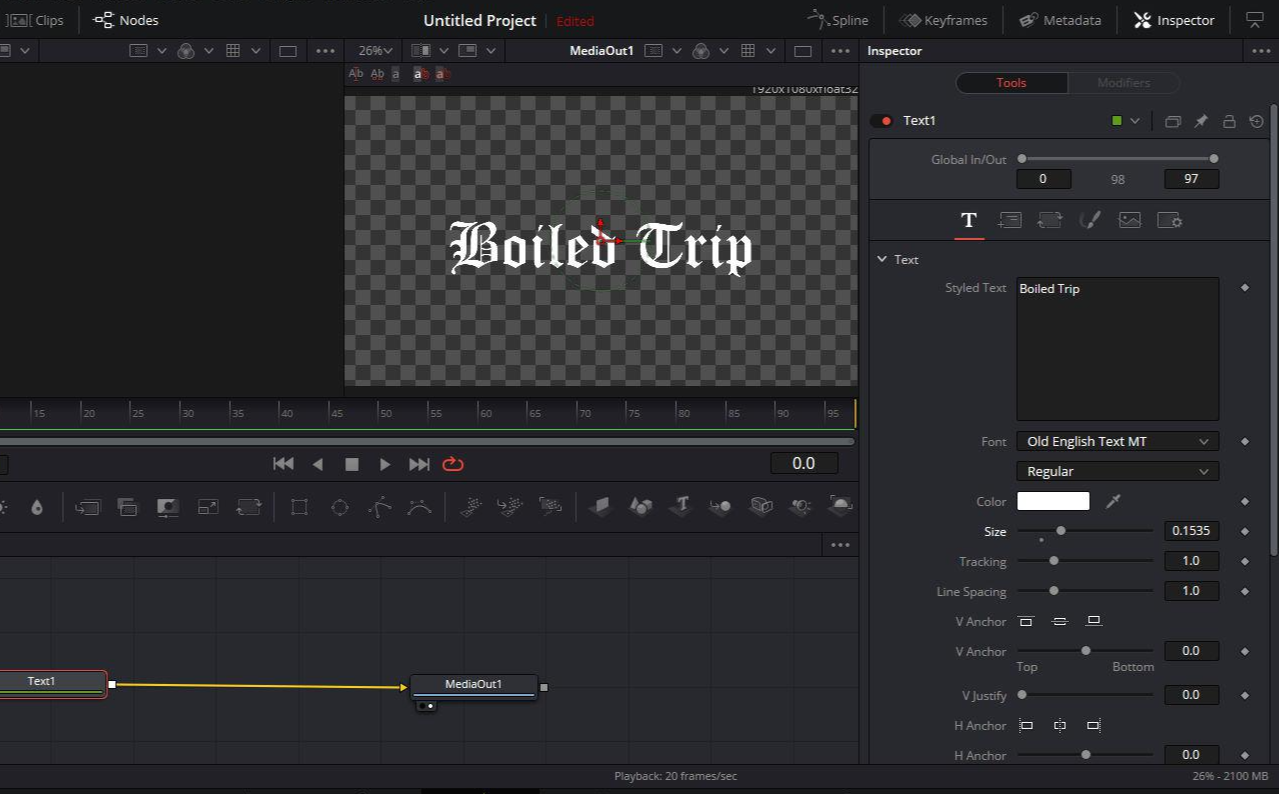Image resolution: width=1279 pixels, height=794 pixels.
Task: Open the Keyframes panel
Action: [943, 20]
